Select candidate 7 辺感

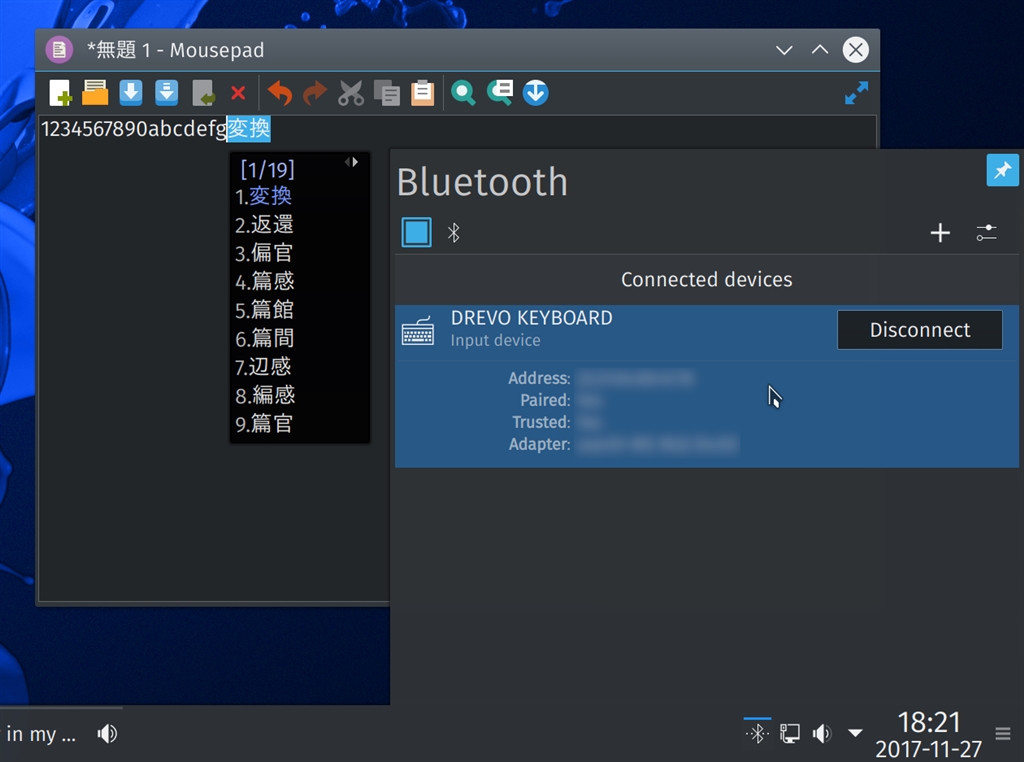click(263, 366)
